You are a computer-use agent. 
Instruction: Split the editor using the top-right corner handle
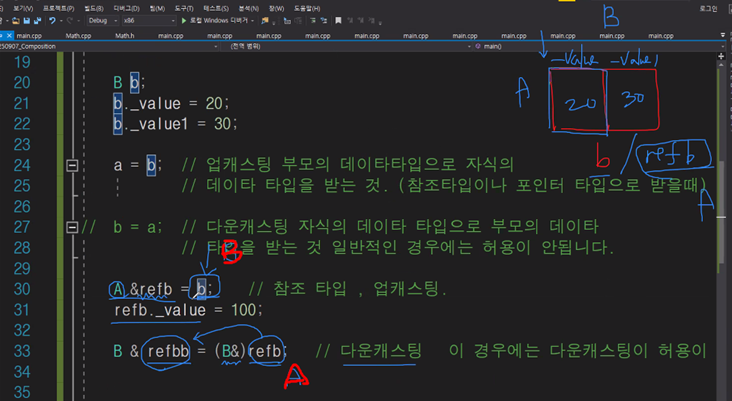[723, 56]
